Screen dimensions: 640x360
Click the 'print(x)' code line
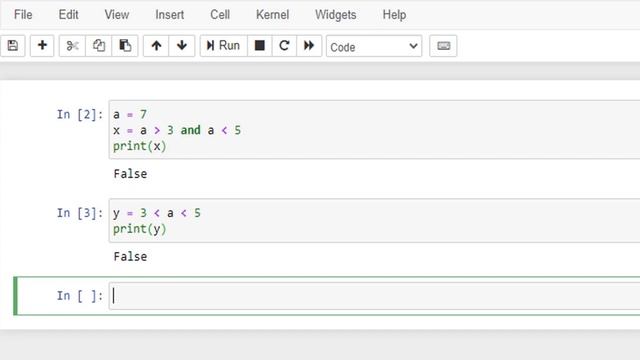point(140,146)
